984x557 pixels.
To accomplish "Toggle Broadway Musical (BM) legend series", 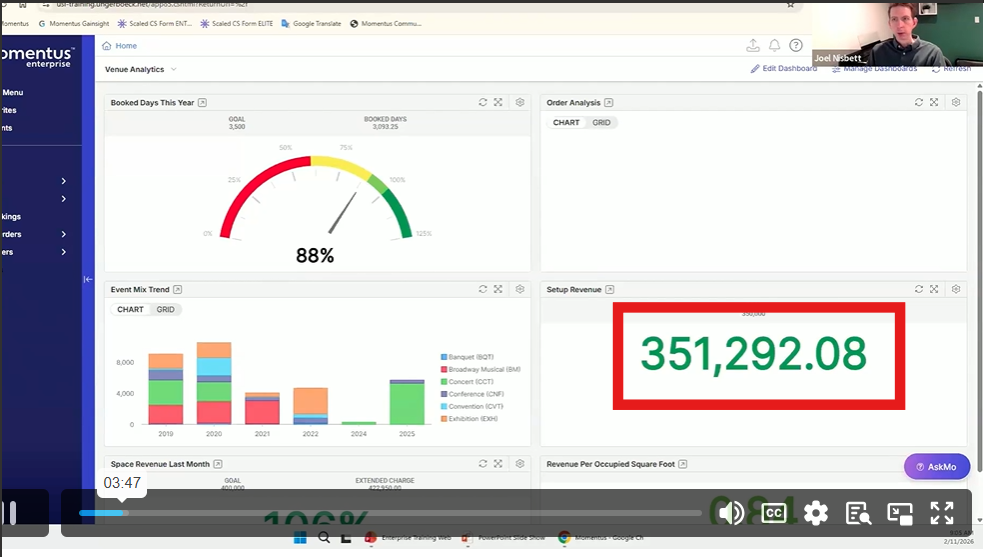I will [x=481, y=369].
